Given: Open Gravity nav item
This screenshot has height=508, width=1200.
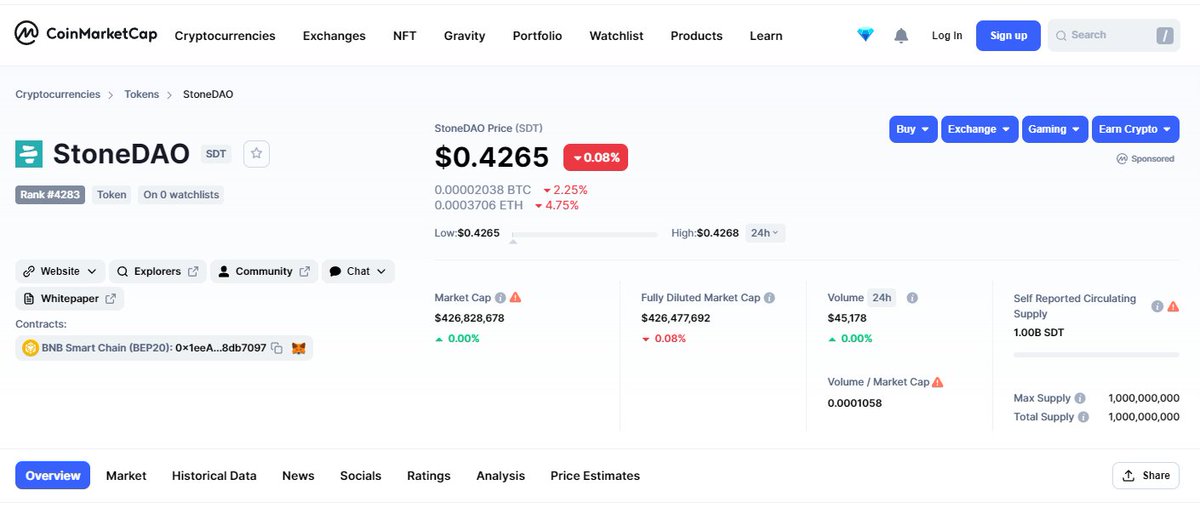Looking at the screenshot, I should tap(465, 36).
